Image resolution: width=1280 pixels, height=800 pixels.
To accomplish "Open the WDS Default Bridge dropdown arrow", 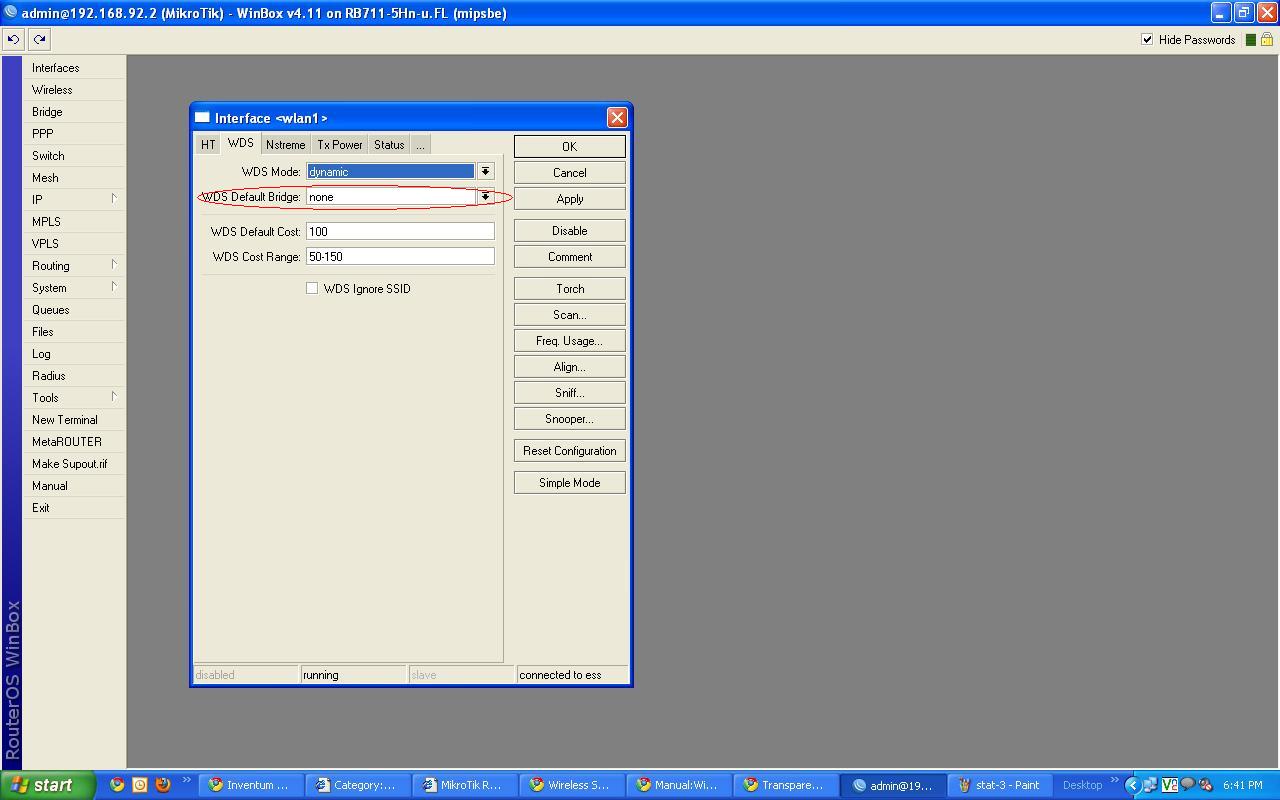I will (485, 197).
